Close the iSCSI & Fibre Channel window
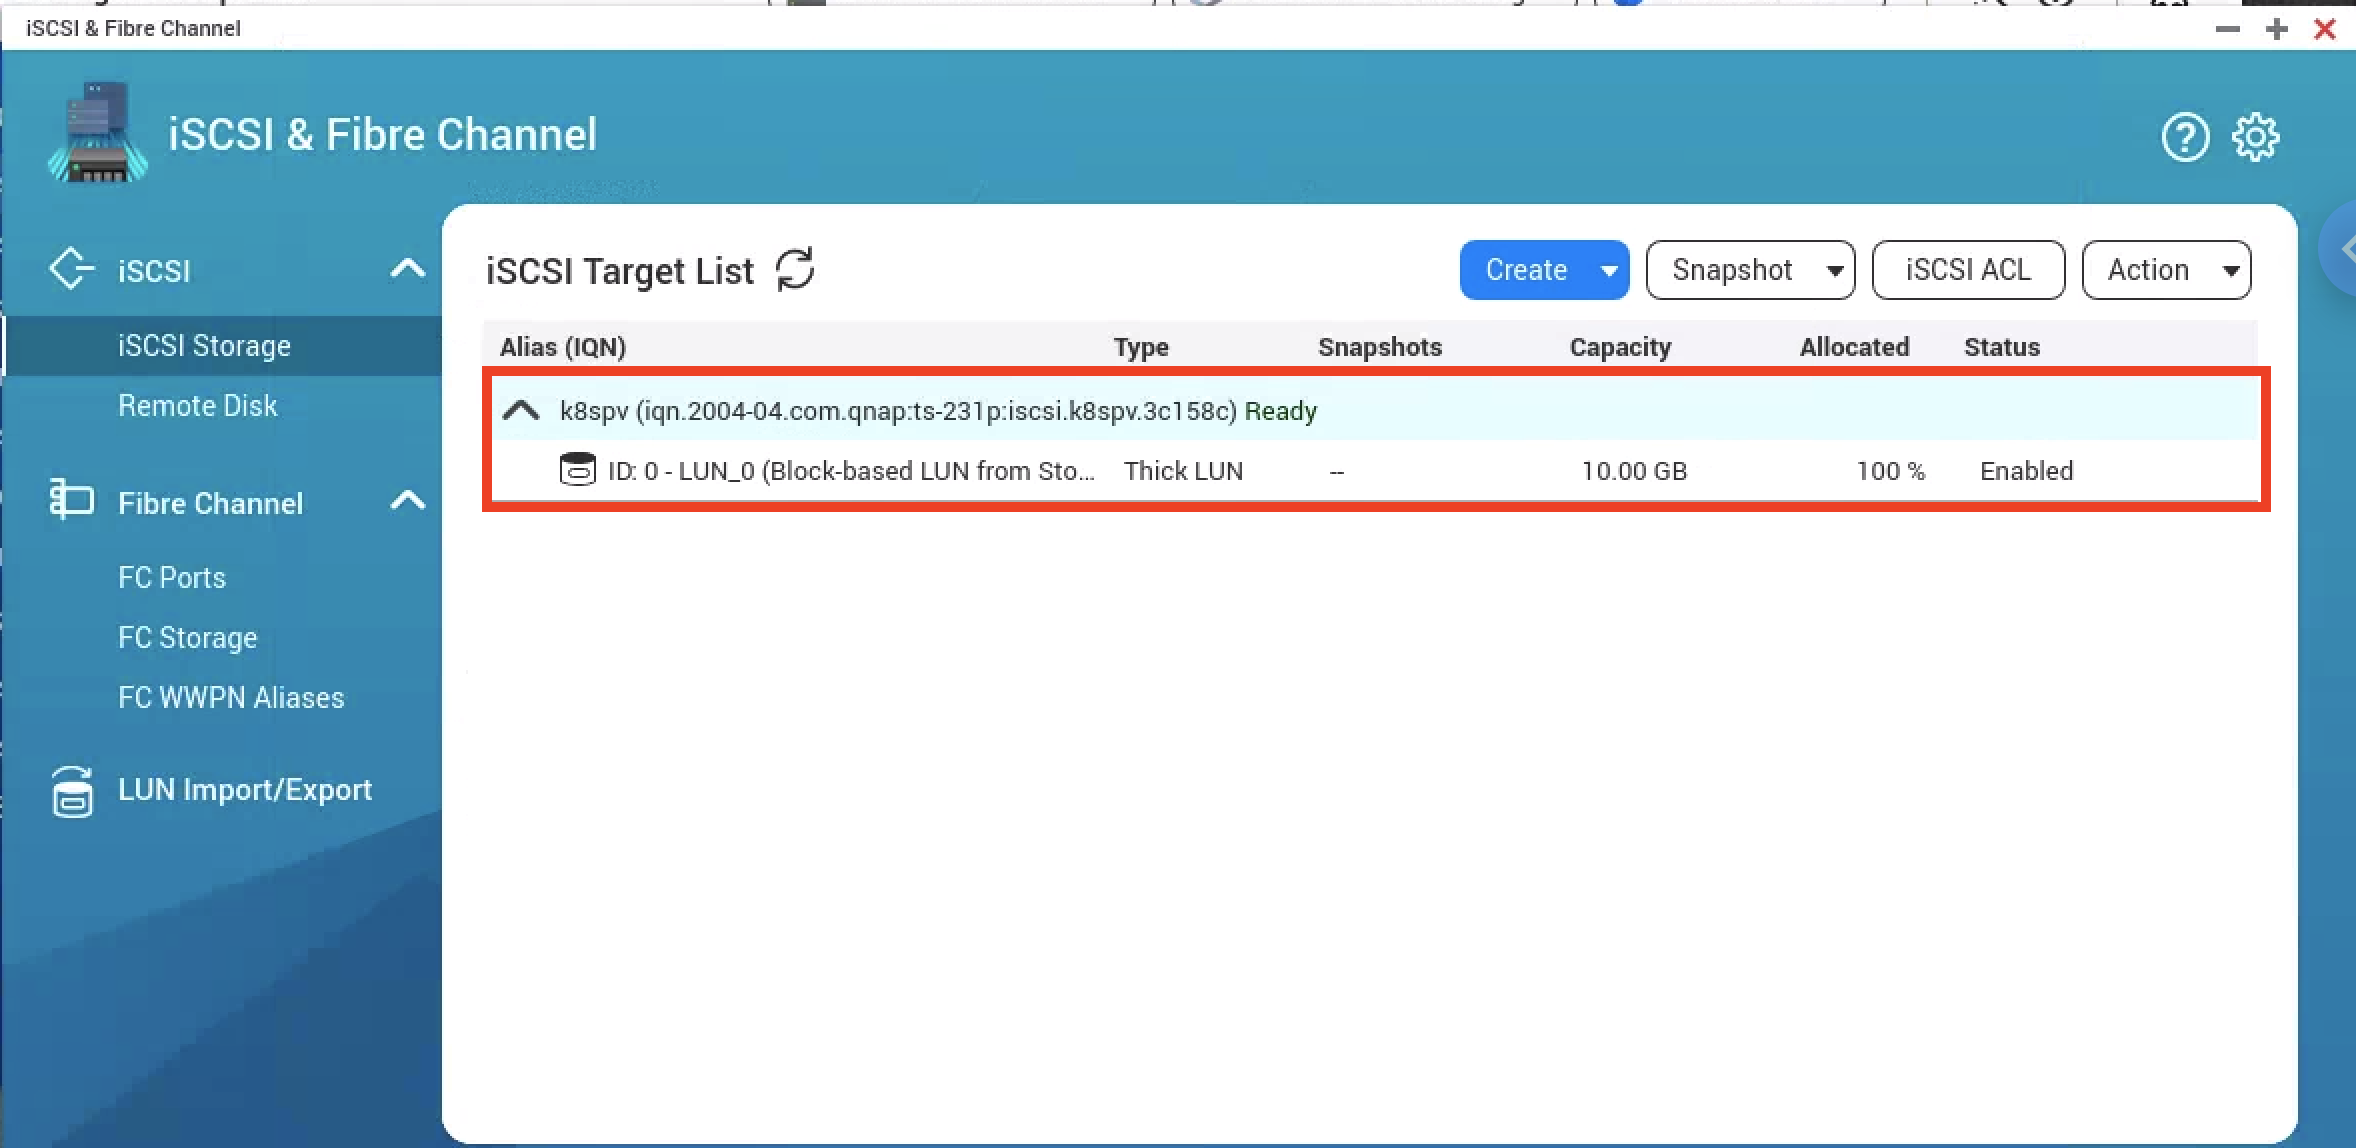The width and height of the screenshot is (2356, 1148). pos(2325,29)
